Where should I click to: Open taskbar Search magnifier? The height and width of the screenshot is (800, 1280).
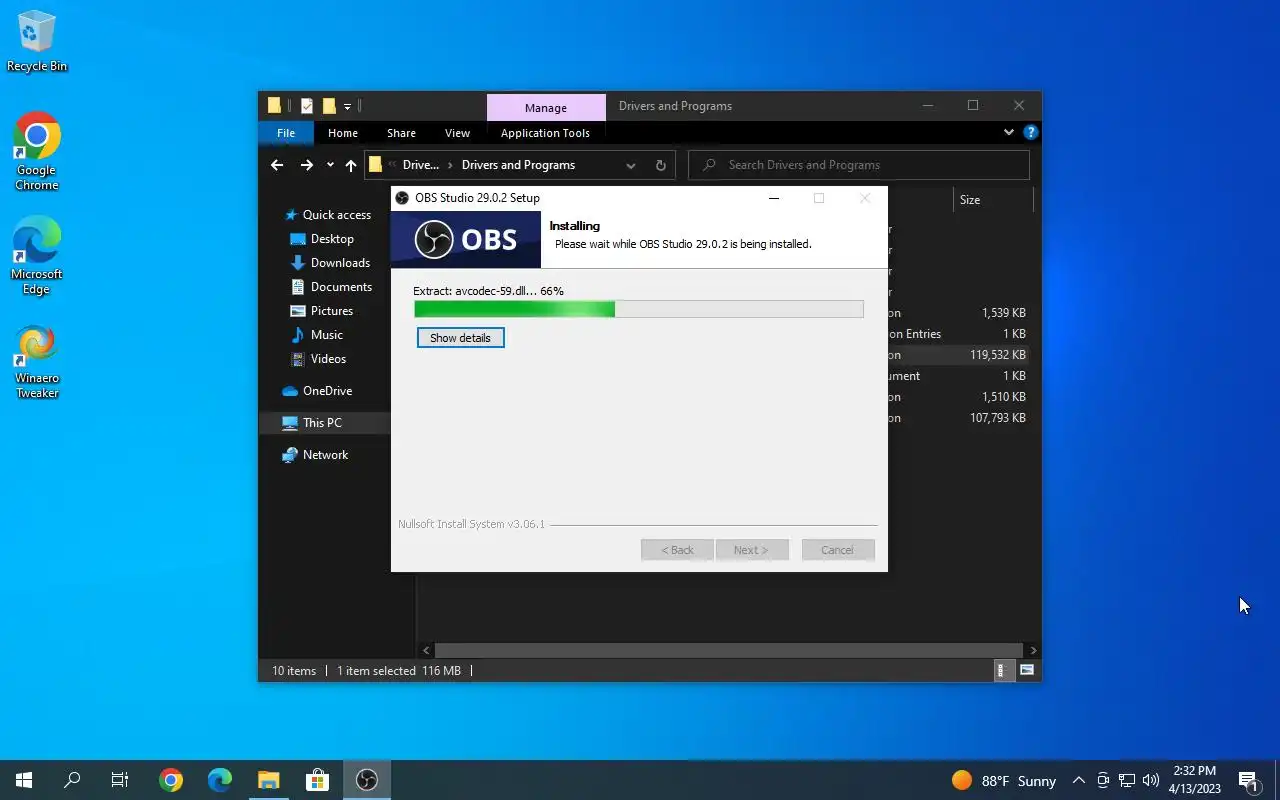click(72, 780)
